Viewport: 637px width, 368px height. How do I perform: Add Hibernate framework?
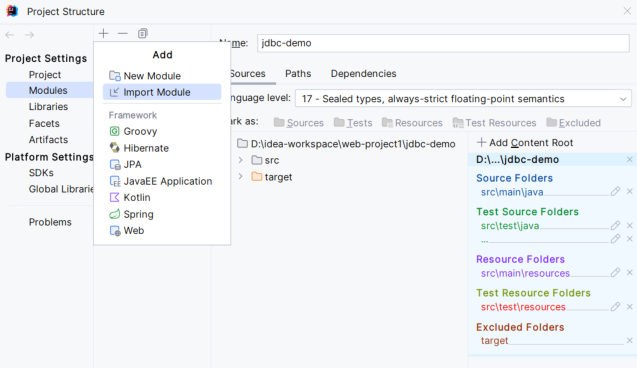(x=162, y=148)
